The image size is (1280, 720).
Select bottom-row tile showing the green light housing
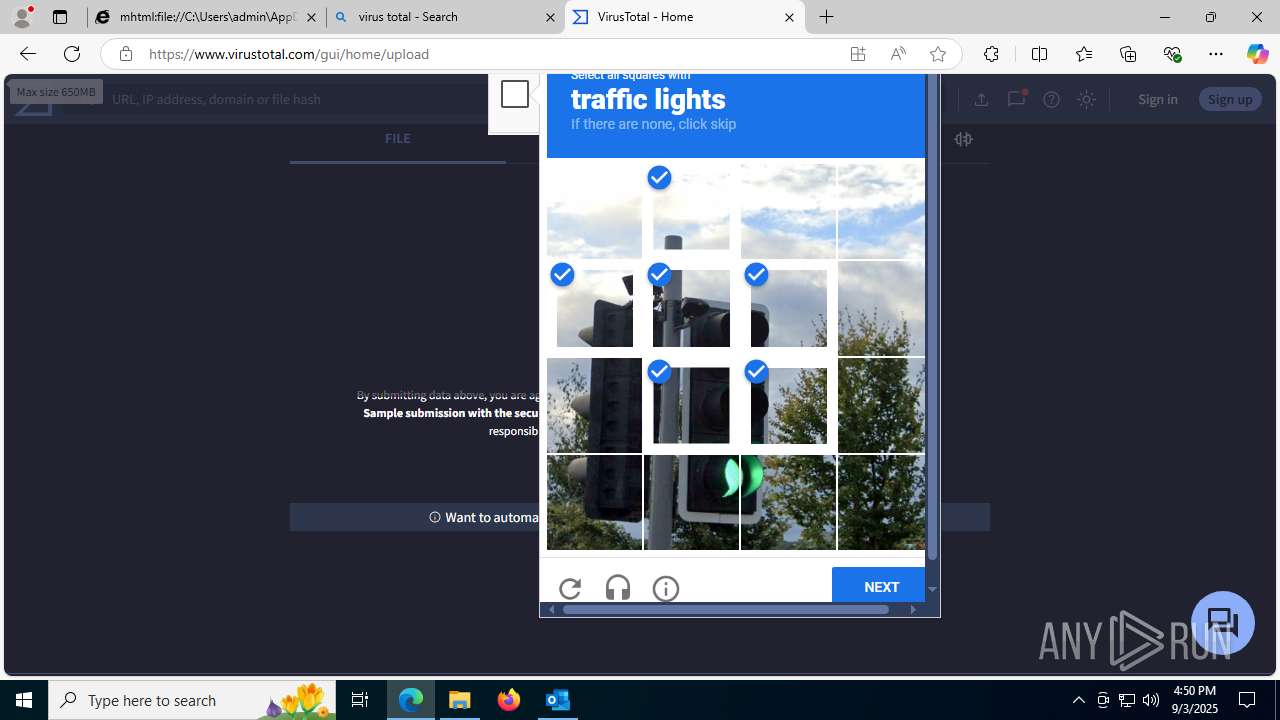click(x=691, y=502)
